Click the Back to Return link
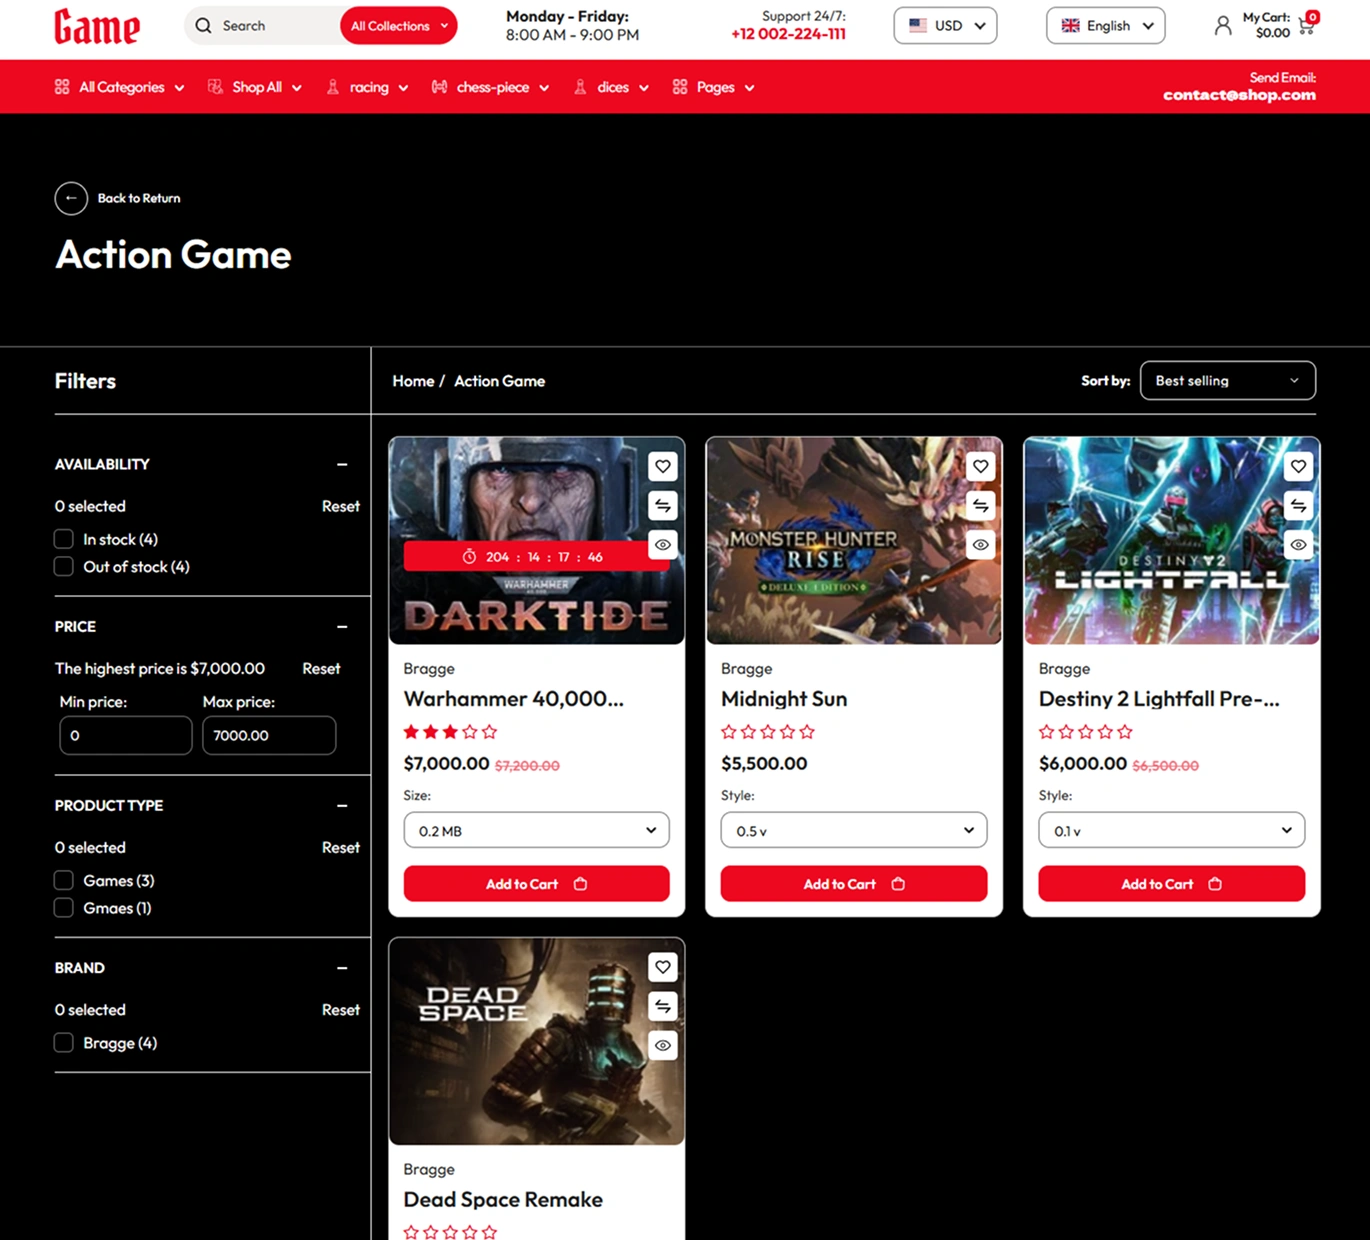 coord(139,198)
